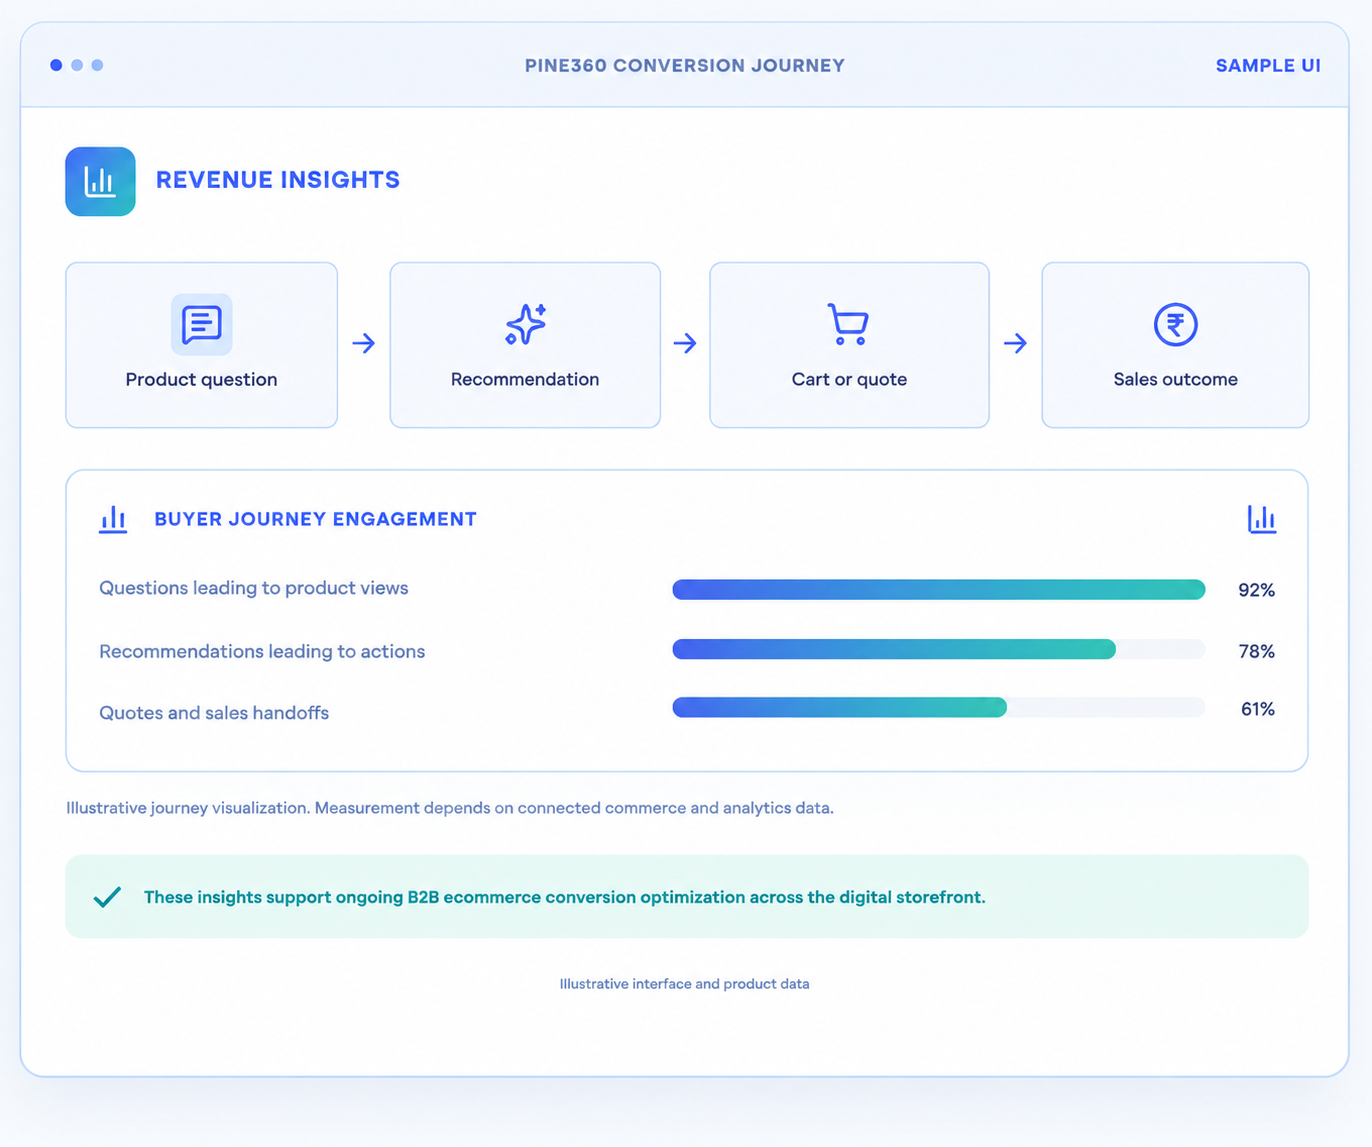The height and width of the screenshot is (1147, 1372).
Task: Click the BUYER JOURNEY ENGAGEMENT heading
Action: point(315,519)
